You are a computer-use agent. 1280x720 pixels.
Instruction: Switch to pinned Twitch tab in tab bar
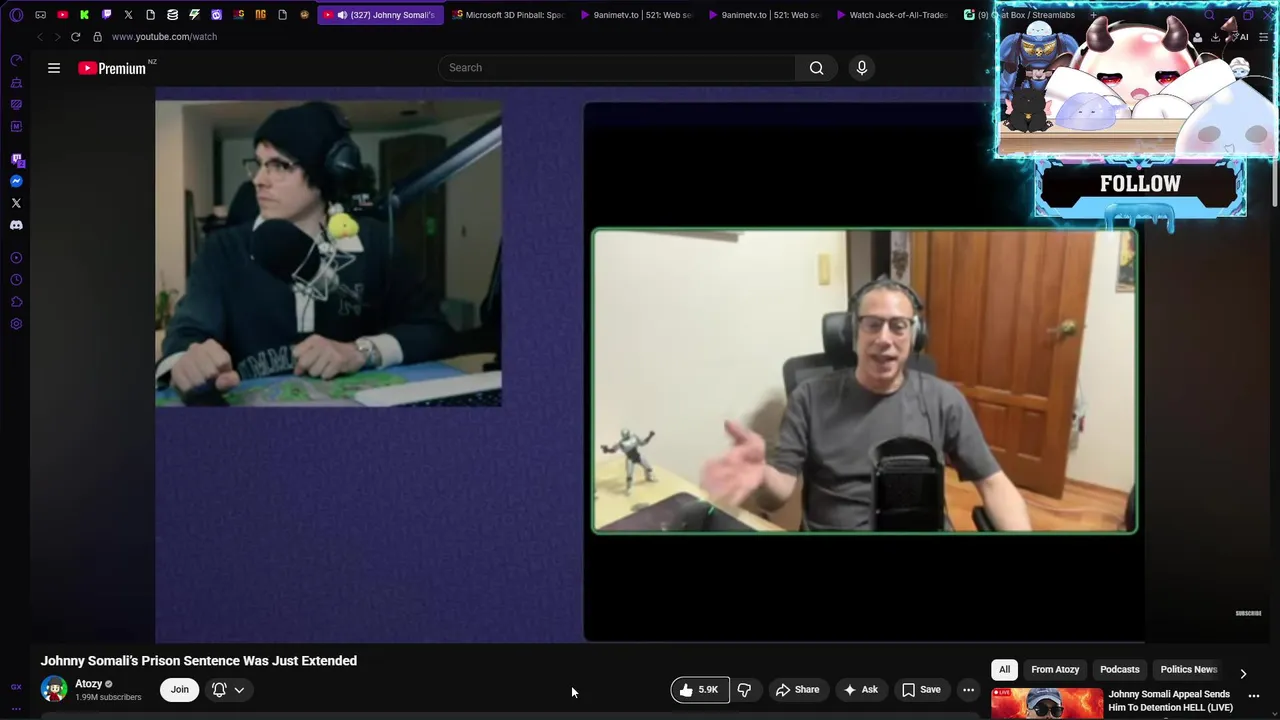tap(106, 15)
